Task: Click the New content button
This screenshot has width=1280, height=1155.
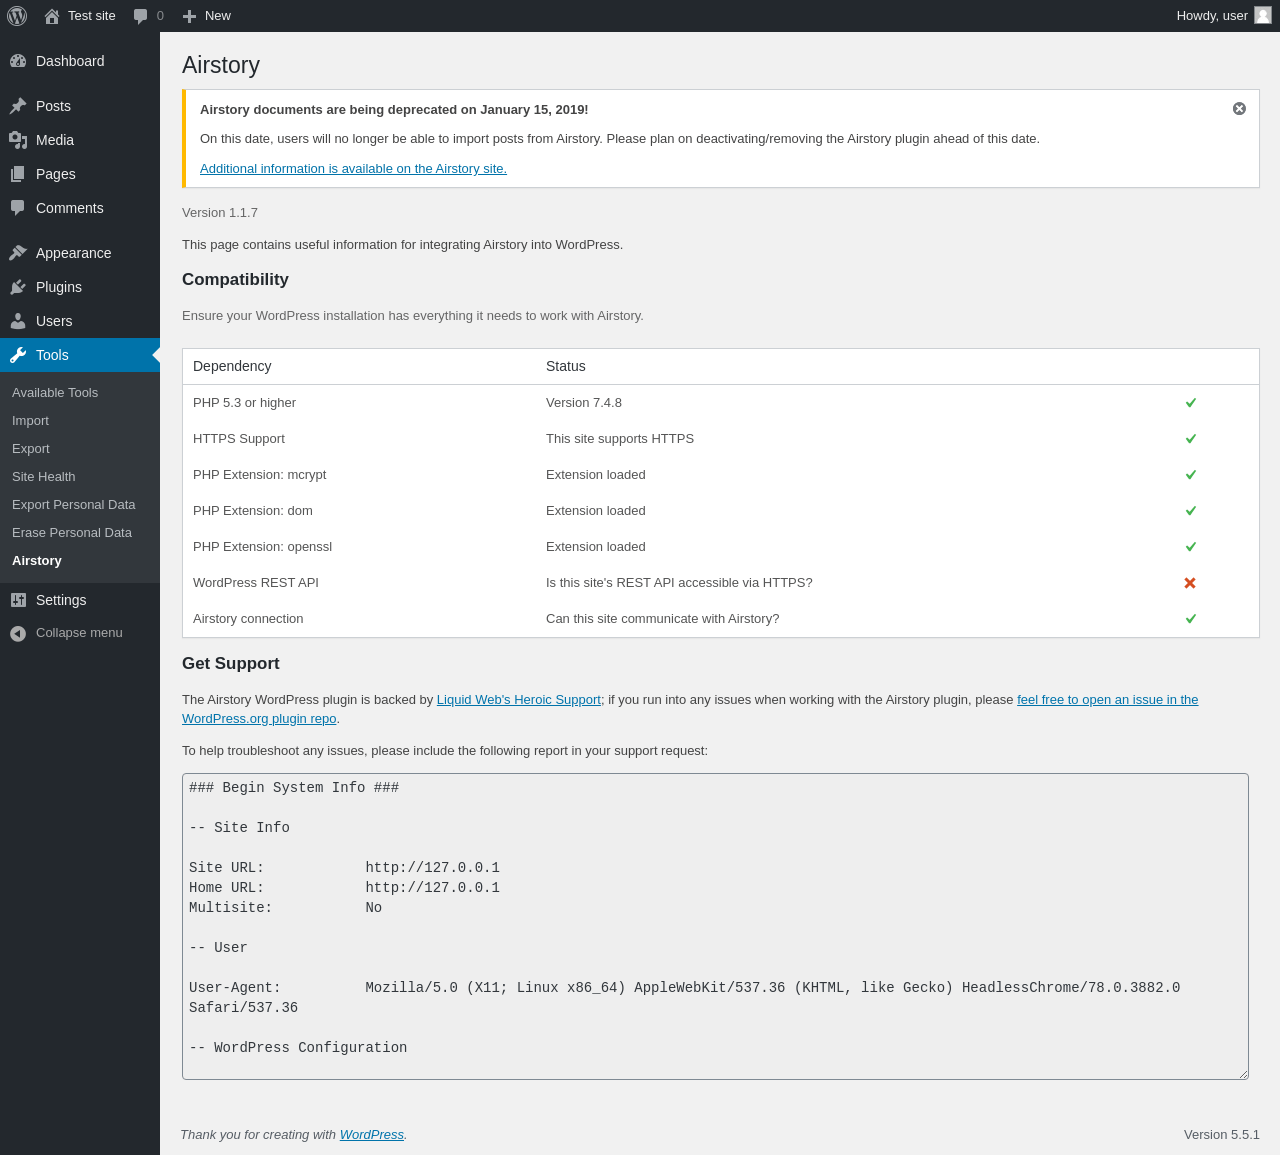Action: (207, 16)
